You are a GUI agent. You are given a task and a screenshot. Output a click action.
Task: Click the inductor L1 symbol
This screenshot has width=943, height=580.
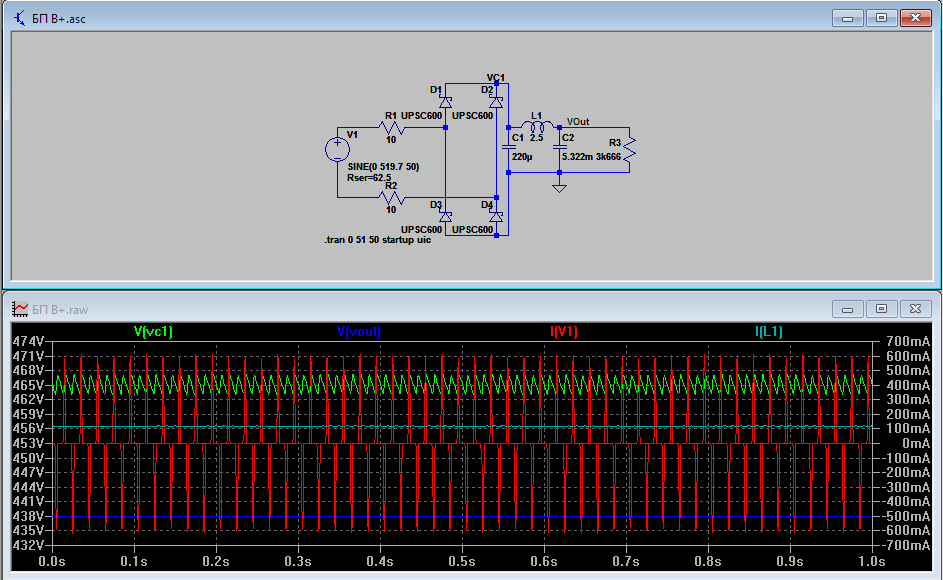[535, 127]
